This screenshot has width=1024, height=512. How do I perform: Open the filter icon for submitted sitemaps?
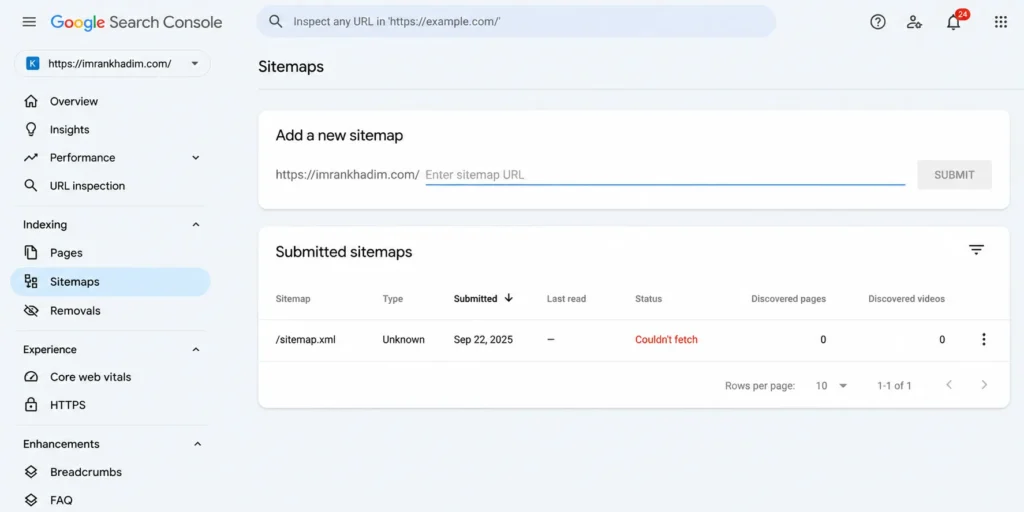pos(976,249)
